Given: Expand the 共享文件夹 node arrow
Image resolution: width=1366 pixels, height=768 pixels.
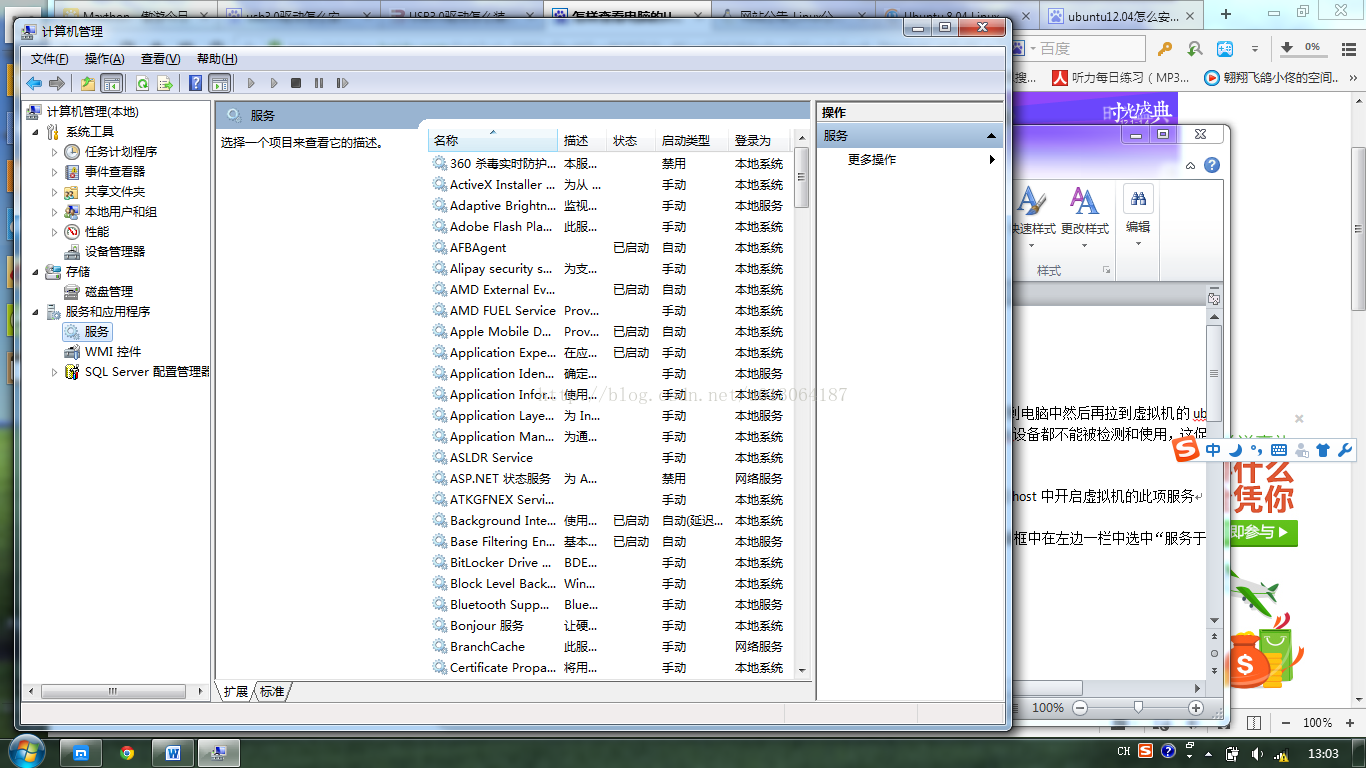Looking at the screenshot, I should tap(55, 192).
